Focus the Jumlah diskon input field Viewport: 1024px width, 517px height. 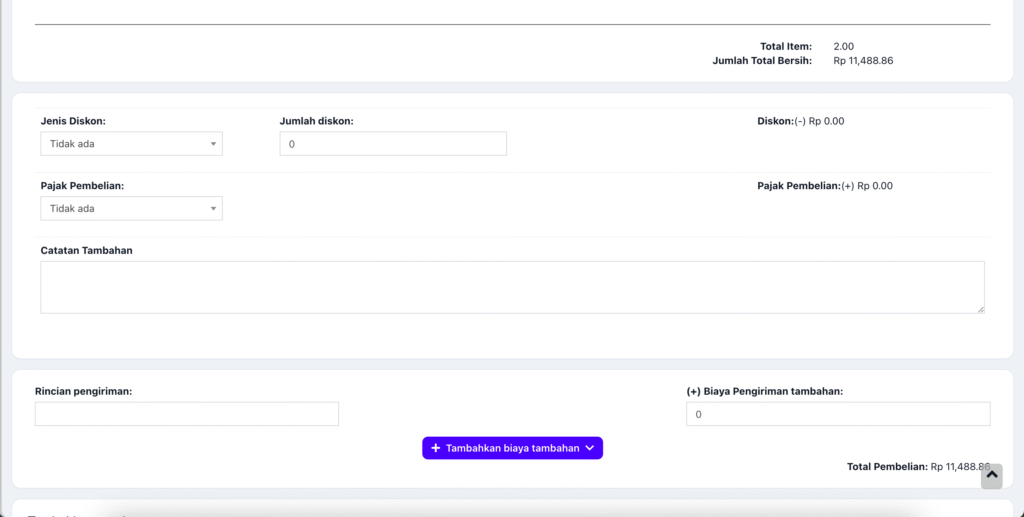point(393,144)
